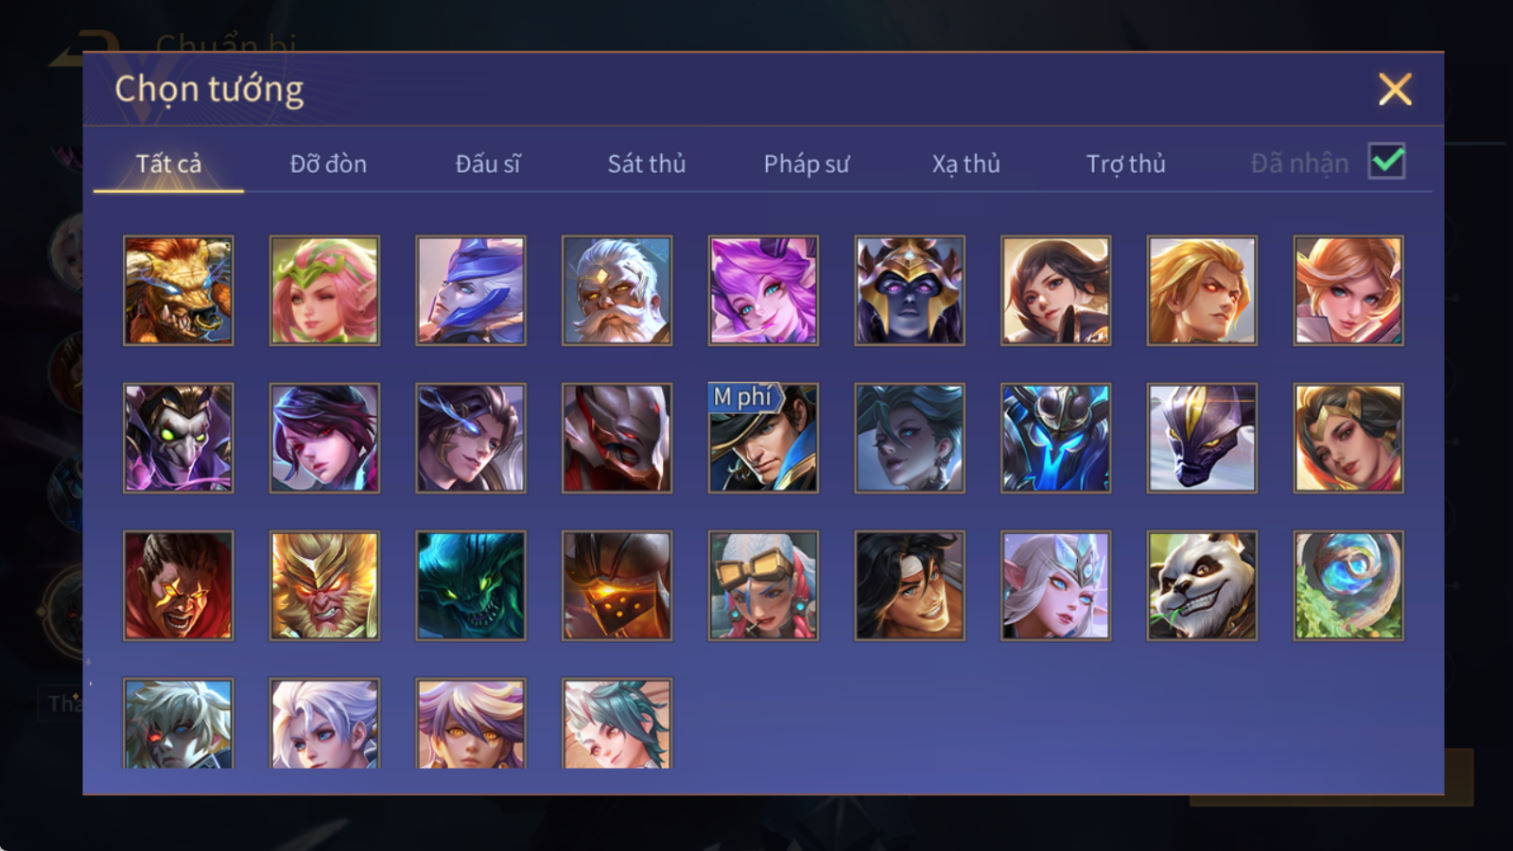Show the 'Pháp sư' hero category
The height and width of the screenshot is (851, 1513).
(806, 164)
